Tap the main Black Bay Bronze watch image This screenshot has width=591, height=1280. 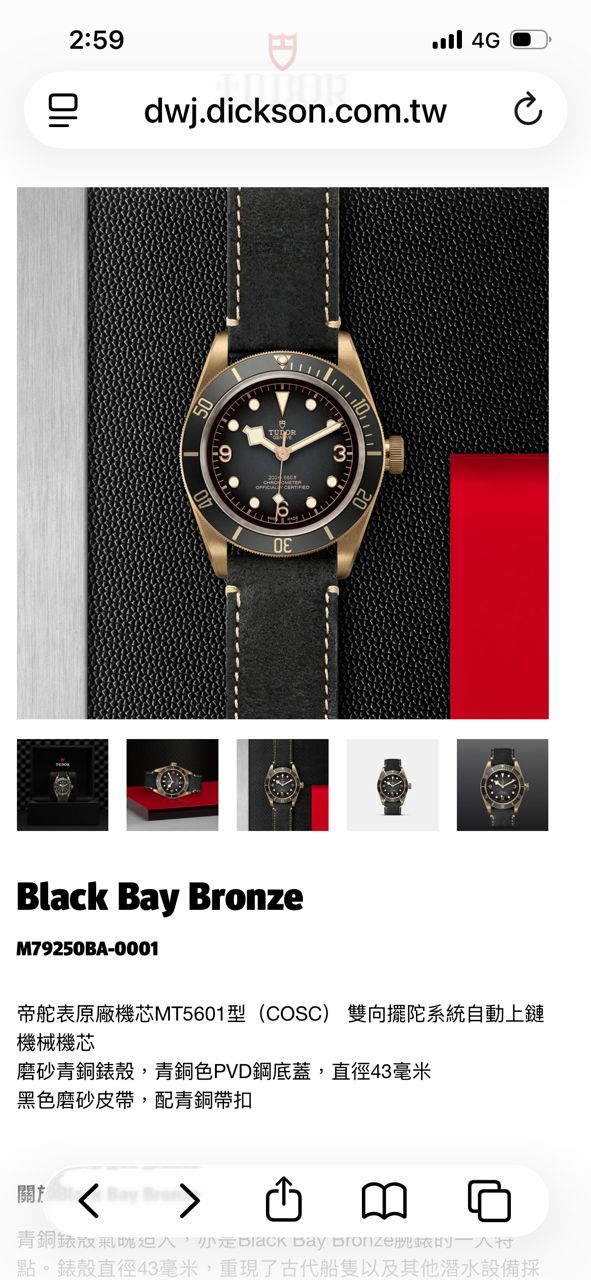coord(283,453)
